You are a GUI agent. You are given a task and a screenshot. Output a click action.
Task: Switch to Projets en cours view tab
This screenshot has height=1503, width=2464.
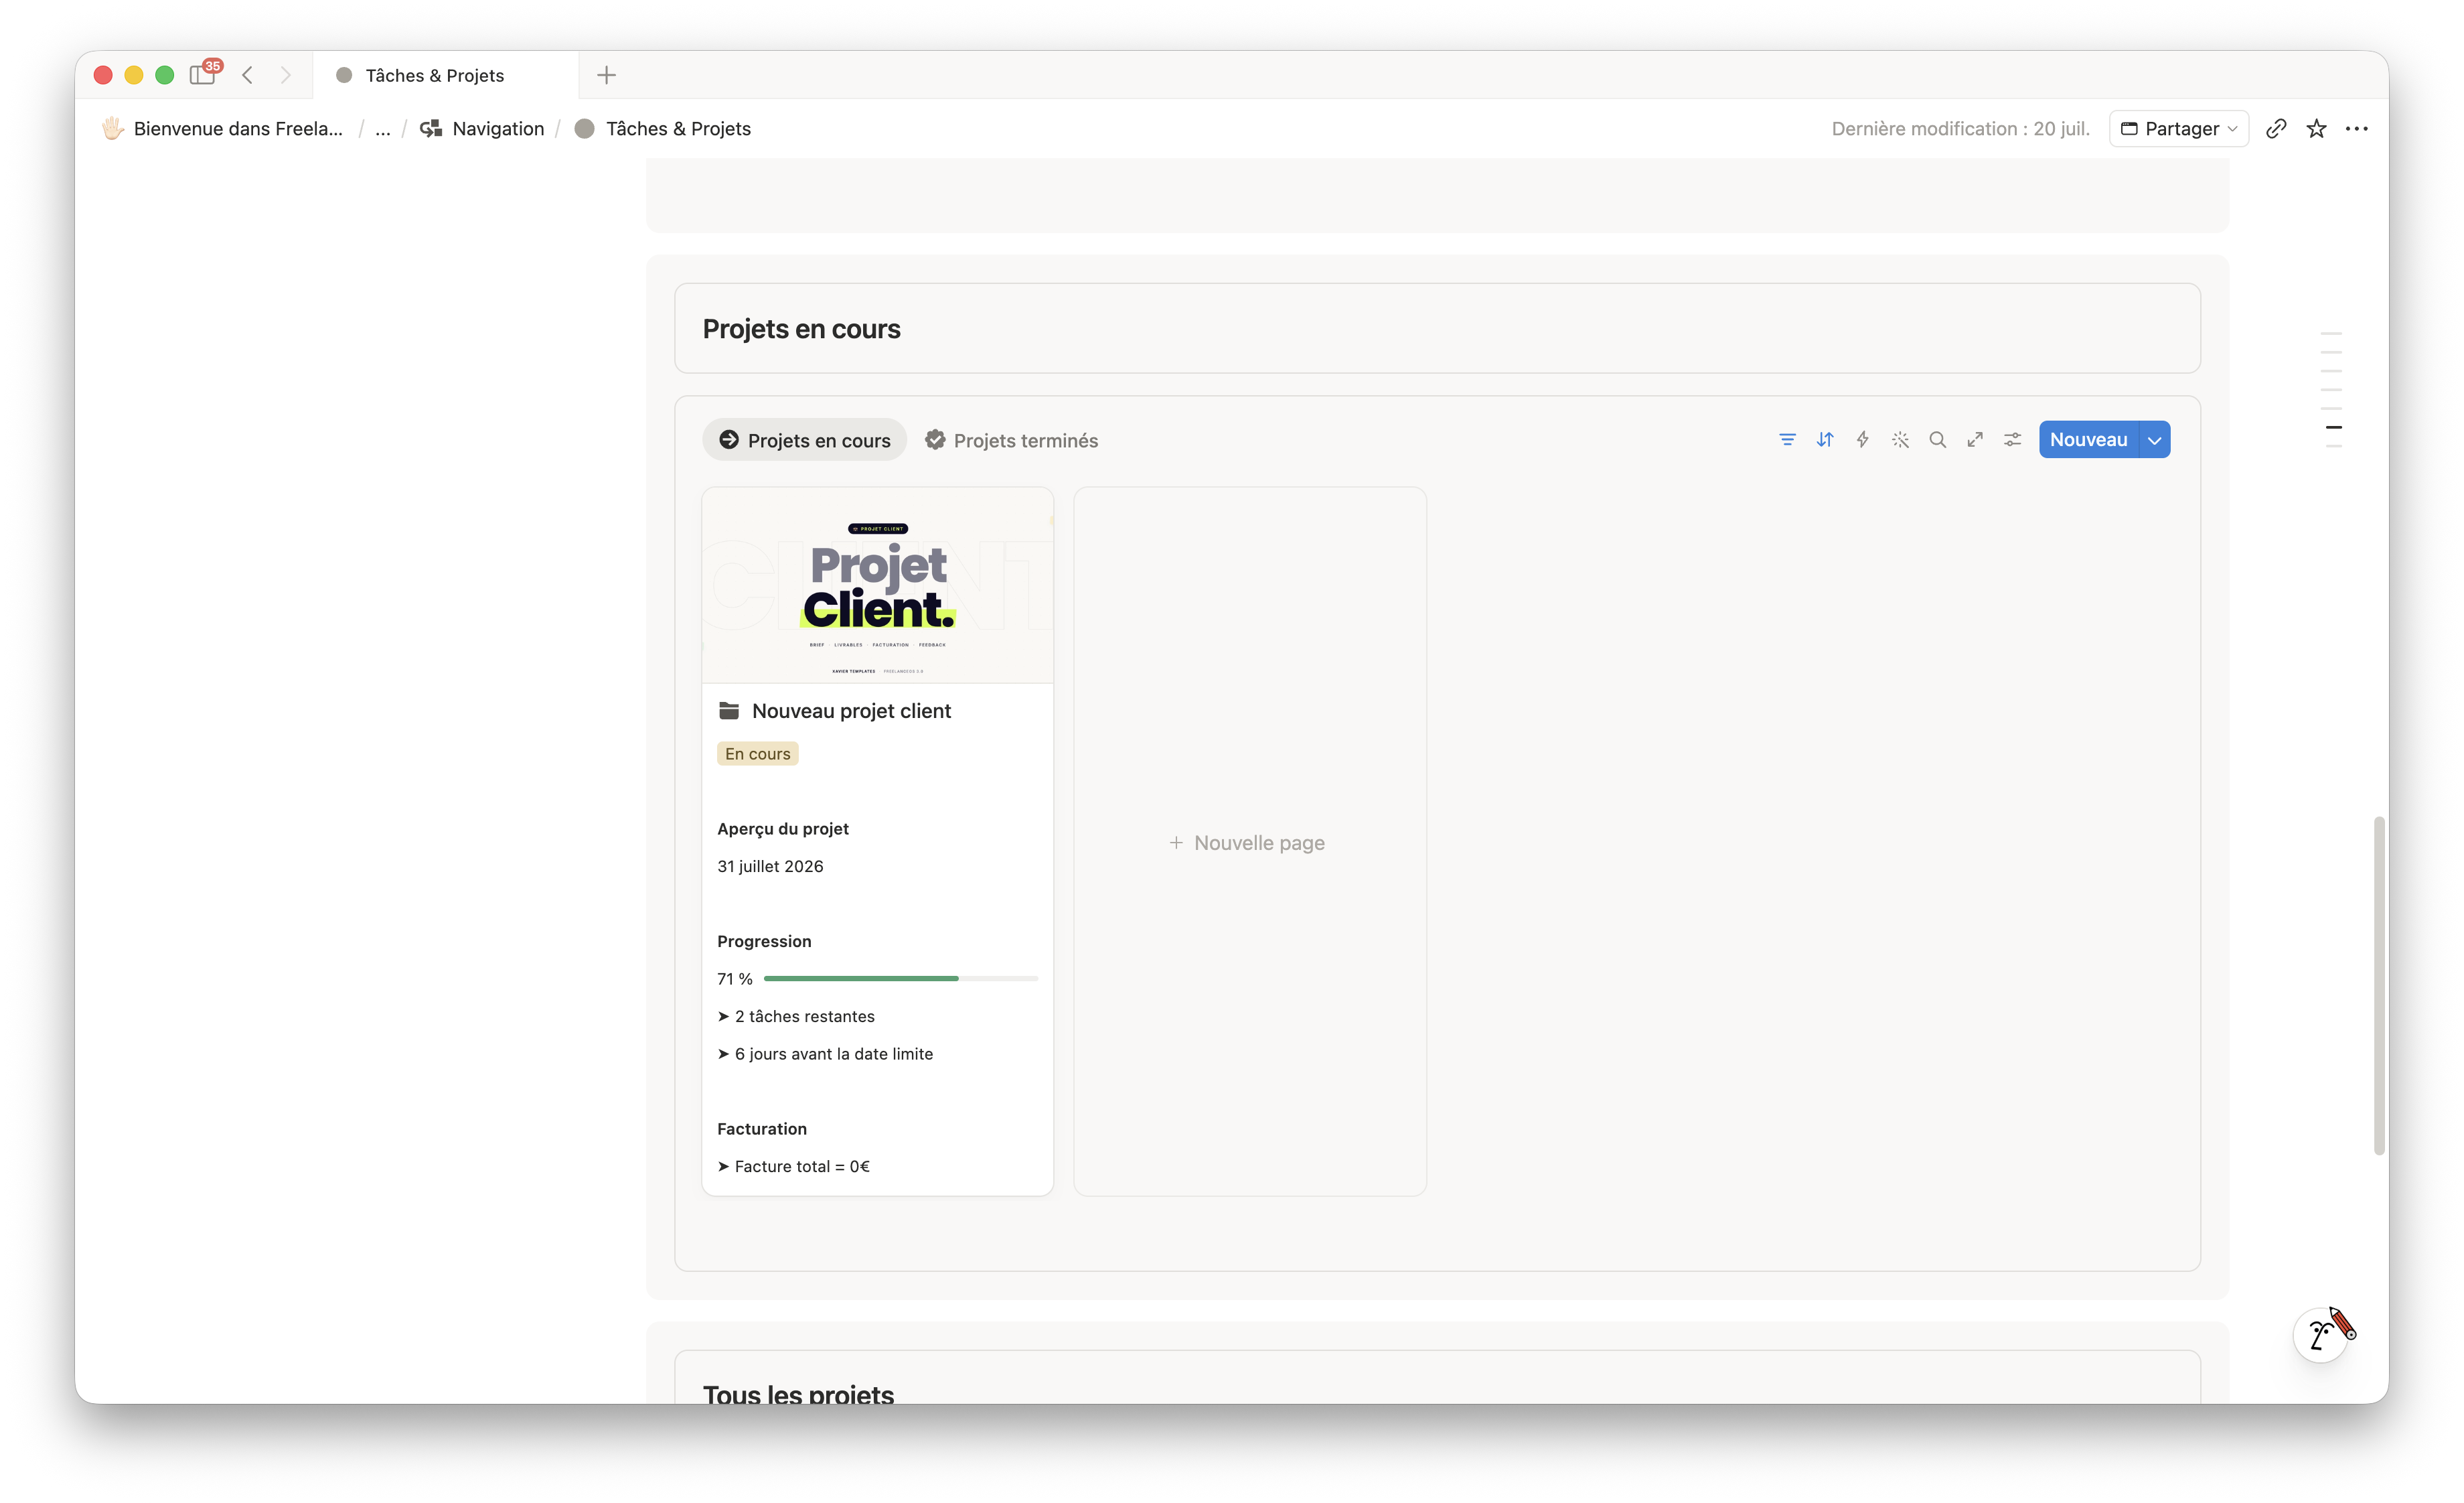pyautogui.click(x=805, y=440)
